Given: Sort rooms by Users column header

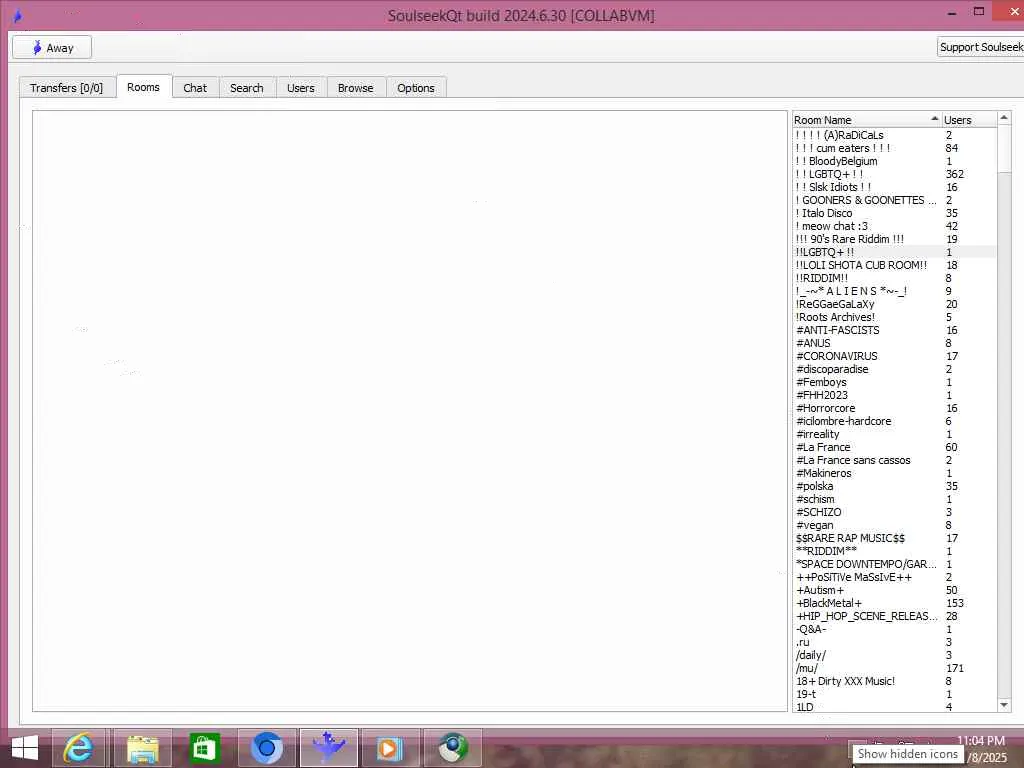Looking at the screenshot, I should pos(969,120).
